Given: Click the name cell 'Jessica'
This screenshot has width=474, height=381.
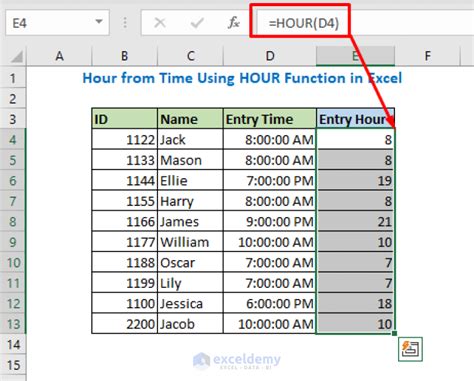Looking at the screenshot, I should coord(190,304).
